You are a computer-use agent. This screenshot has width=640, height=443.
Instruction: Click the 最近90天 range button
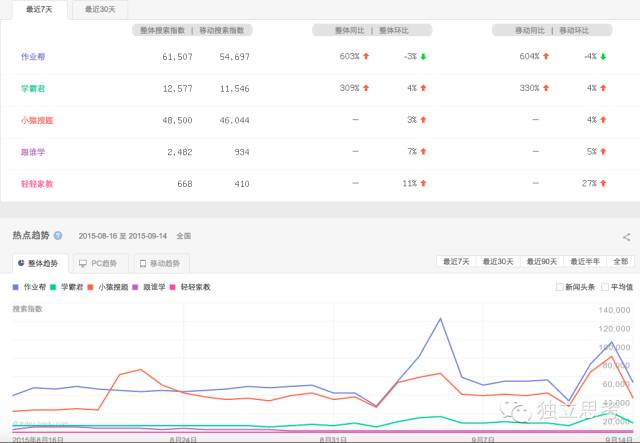coord(541,262)
